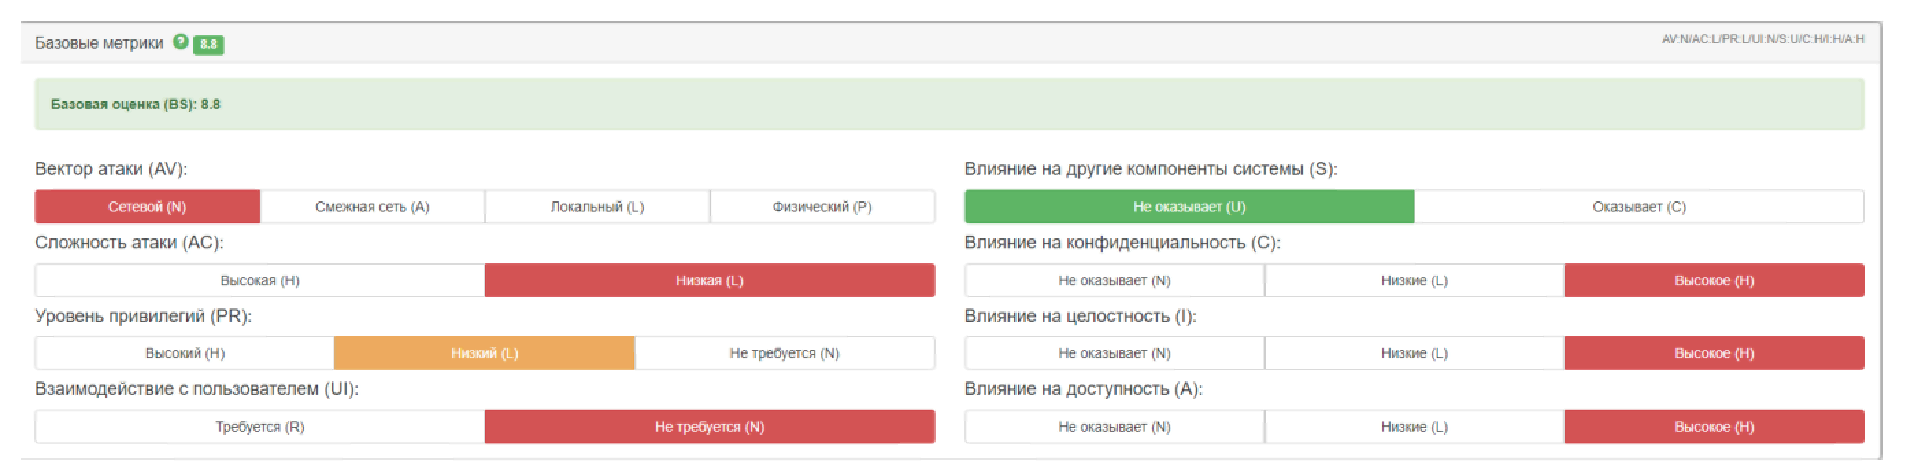Choose Смежная сеть (A) attack vector
The height and width of the screenshot is (470, 1926).
(x=372, y=207)
